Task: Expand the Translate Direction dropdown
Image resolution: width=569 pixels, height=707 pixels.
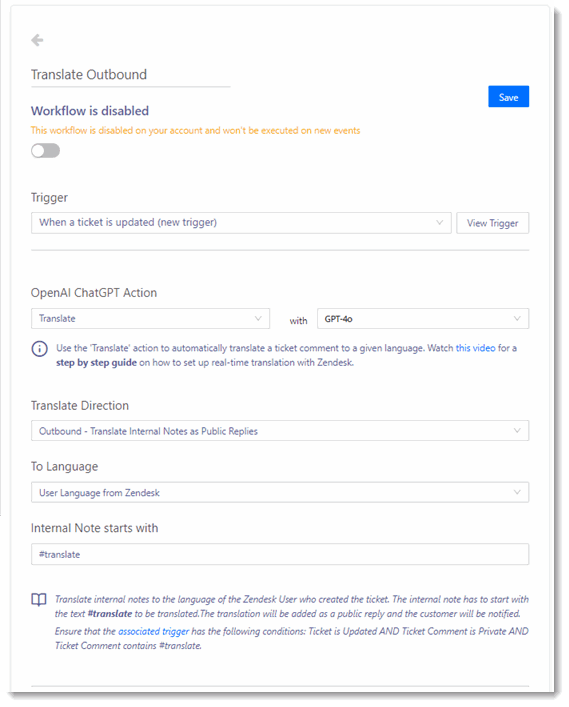Action: [280, 431]
